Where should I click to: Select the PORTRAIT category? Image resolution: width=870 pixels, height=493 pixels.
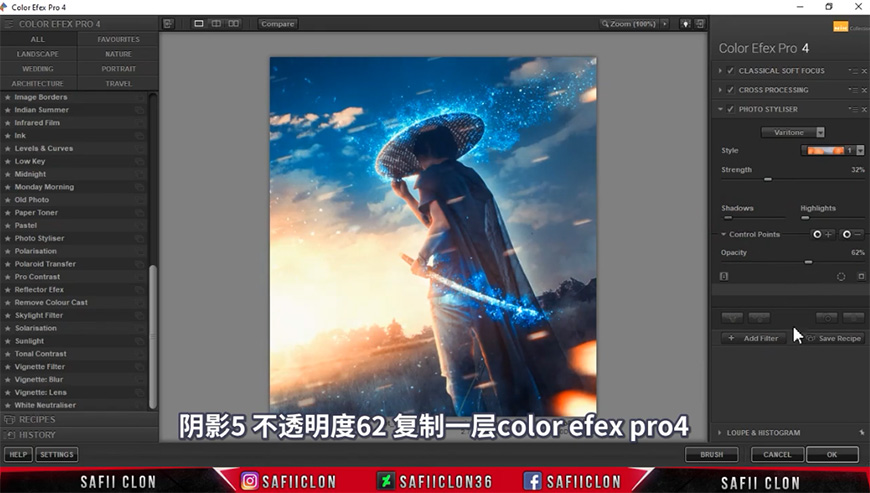[x=118, y=69]
